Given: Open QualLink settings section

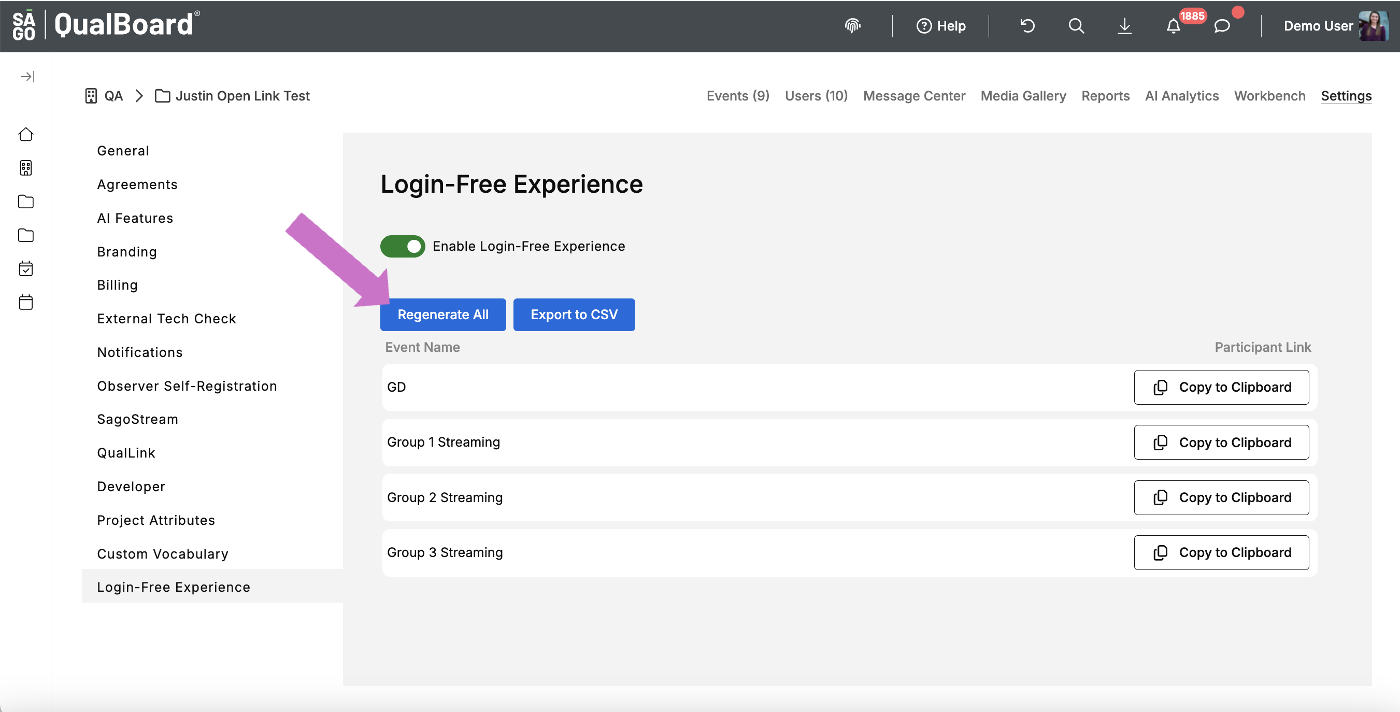Looking at the screenshot, I should pyautogui.click(x=126, y=453).
